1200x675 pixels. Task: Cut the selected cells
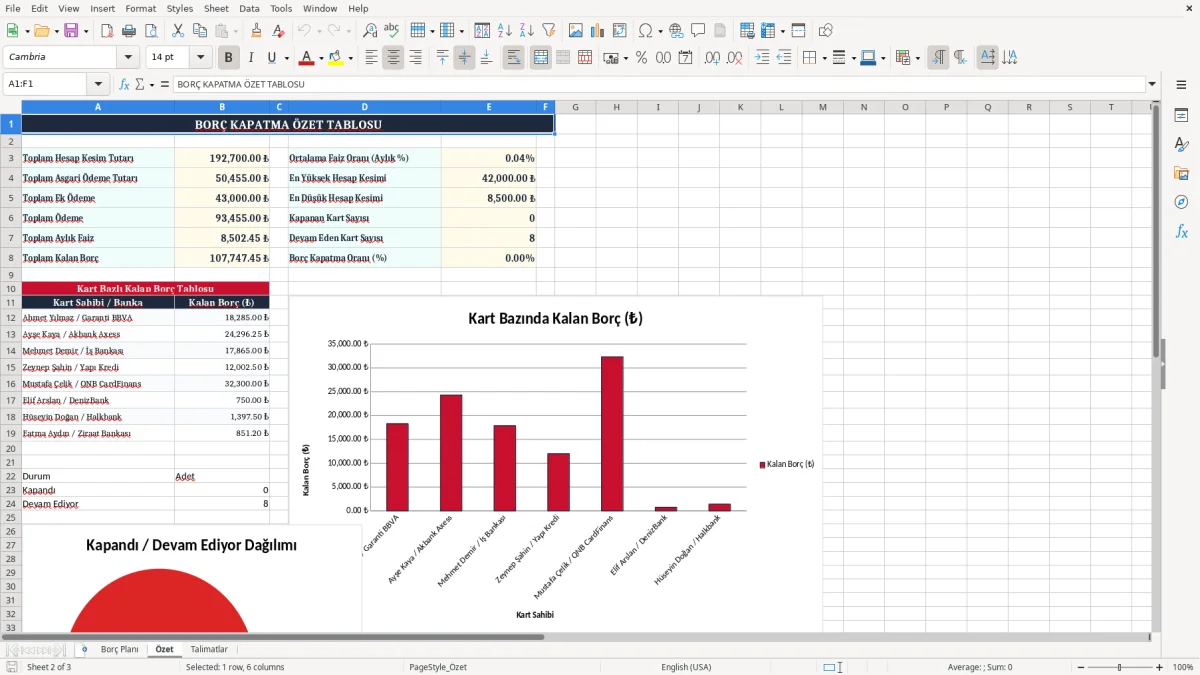[178, 31]
